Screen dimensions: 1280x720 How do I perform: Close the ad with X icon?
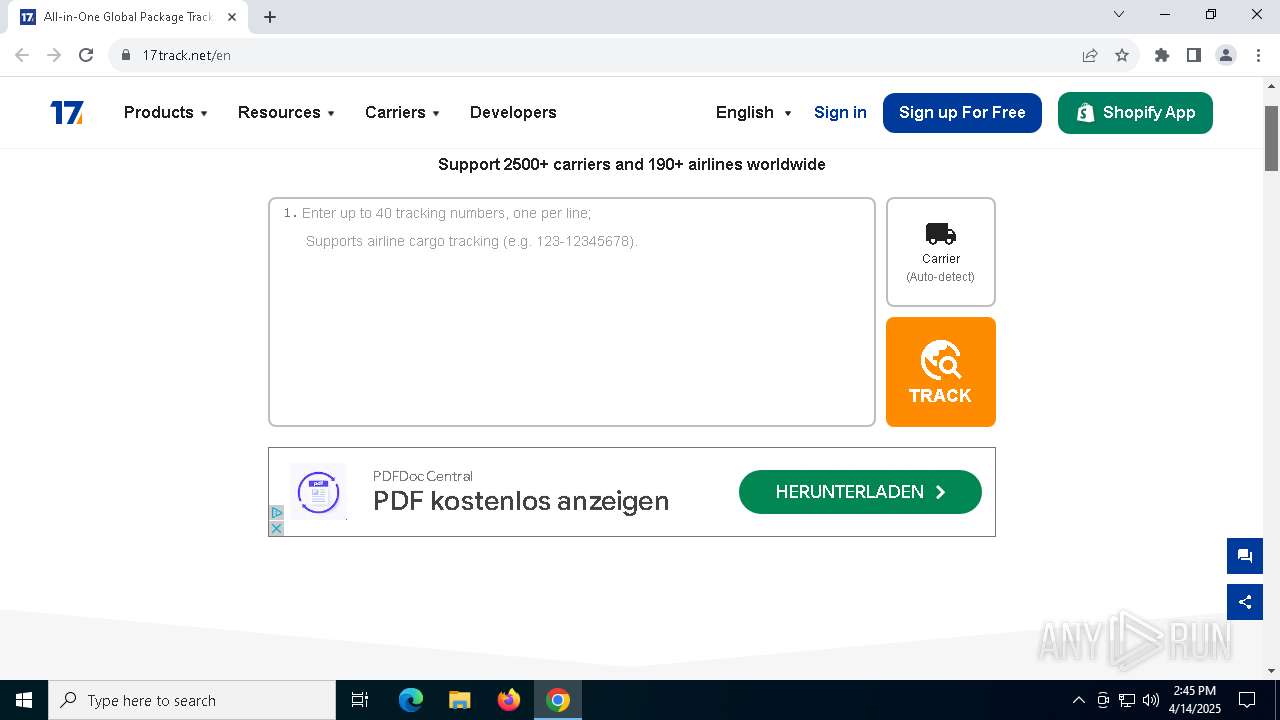click(x=277, y=528)
